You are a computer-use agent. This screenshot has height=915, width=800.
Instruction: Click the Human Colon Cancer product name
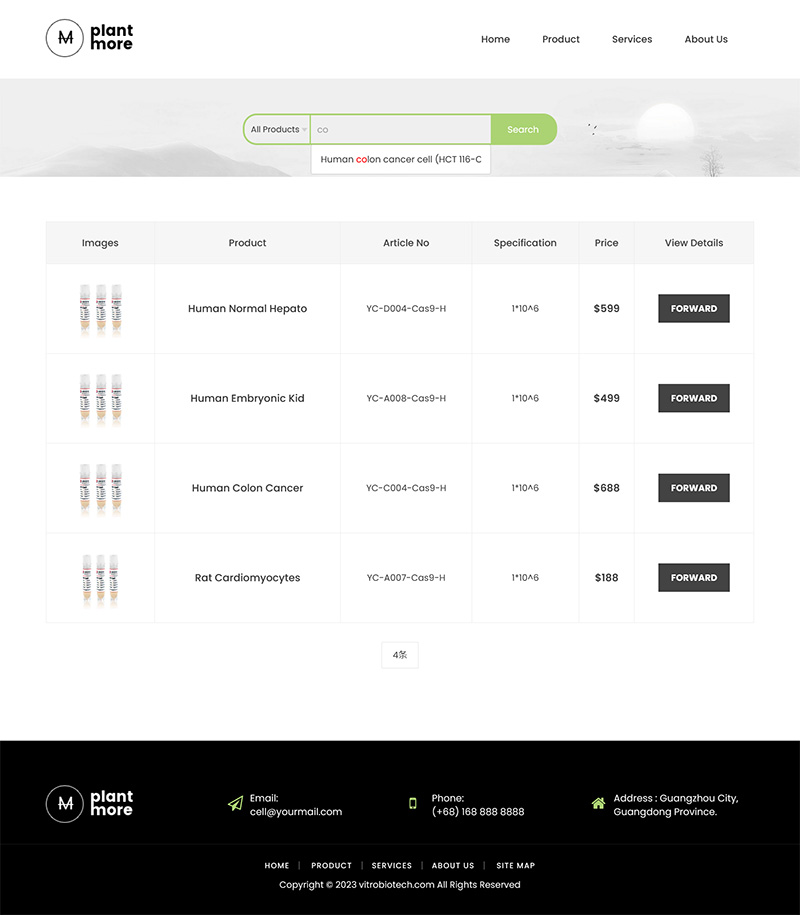click(x=247, y=488)
